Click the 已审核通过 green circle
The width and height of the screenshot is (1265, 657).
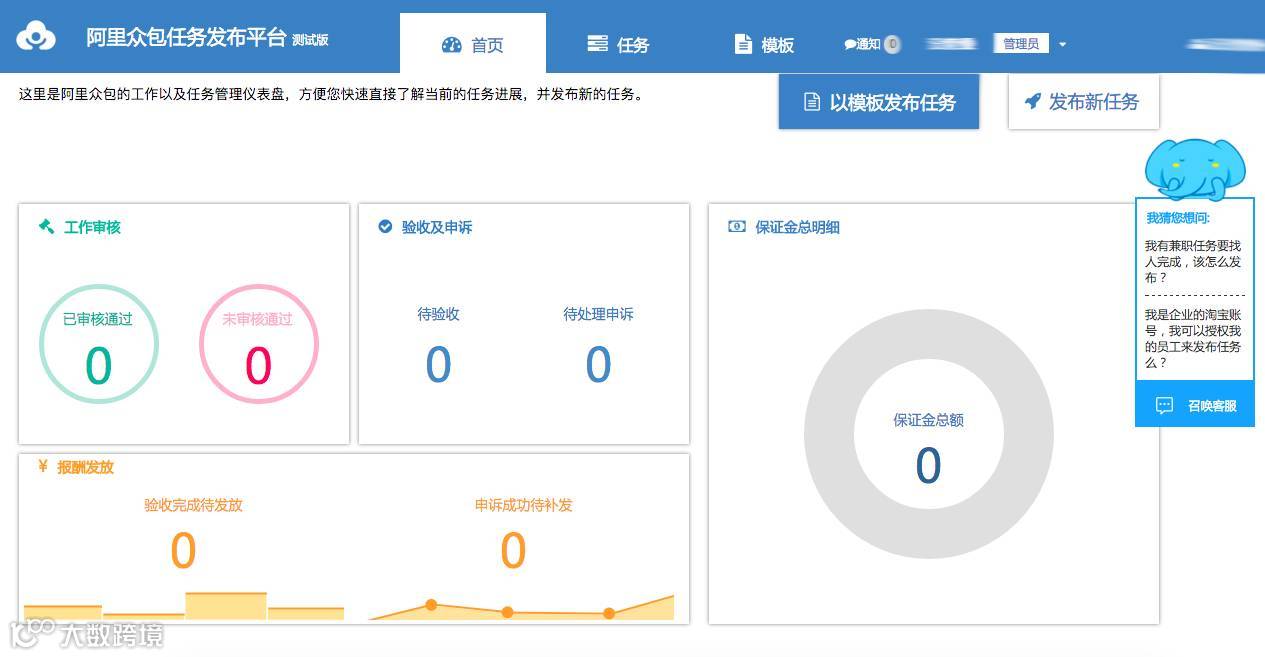(98, 345)
